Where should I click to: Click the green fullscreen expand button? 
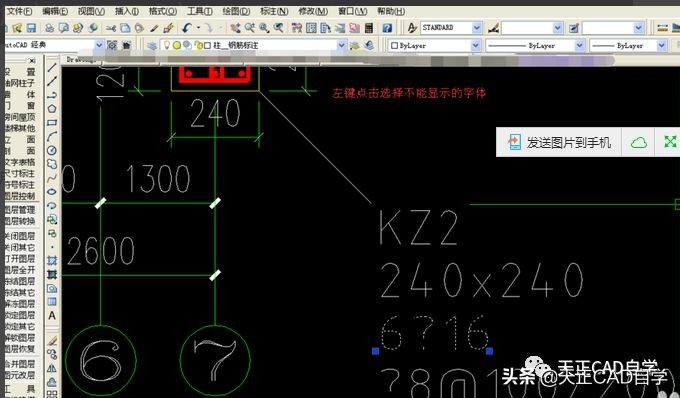[x=670, y=141]
